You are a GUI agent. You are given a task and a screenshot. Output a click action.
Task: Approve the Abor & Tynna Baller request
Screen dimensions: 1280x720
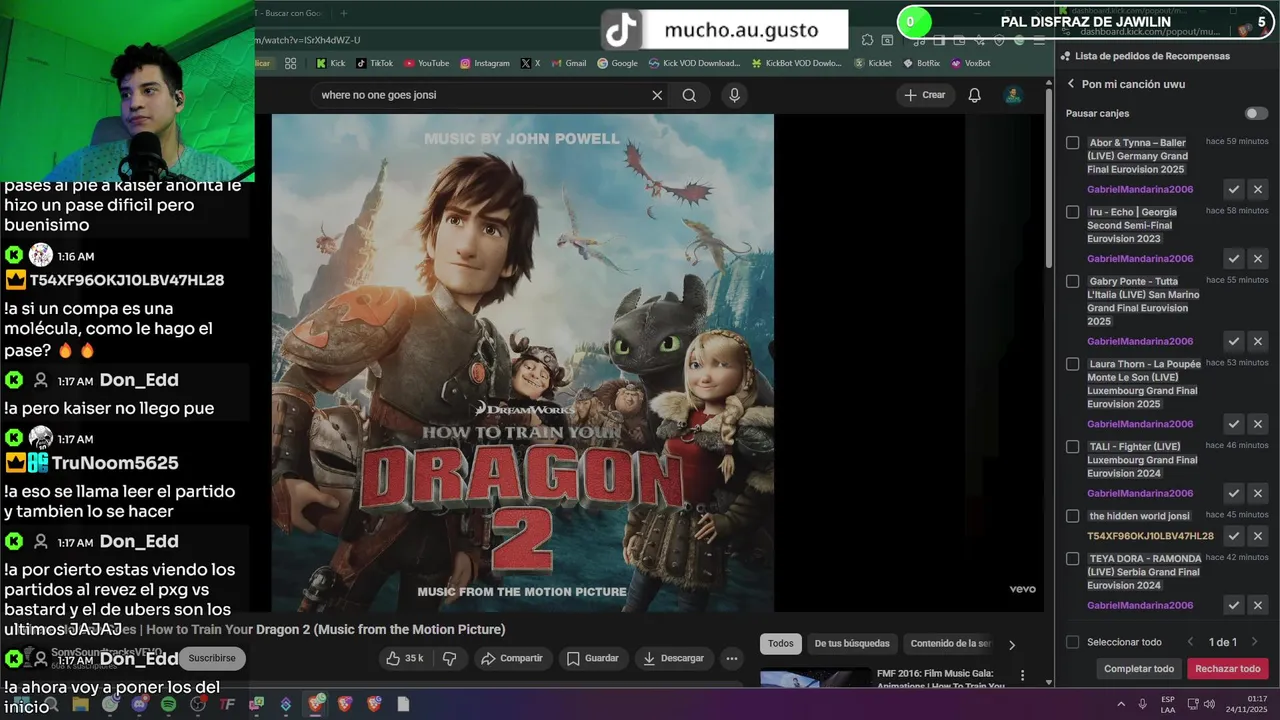coord(1234,189)
